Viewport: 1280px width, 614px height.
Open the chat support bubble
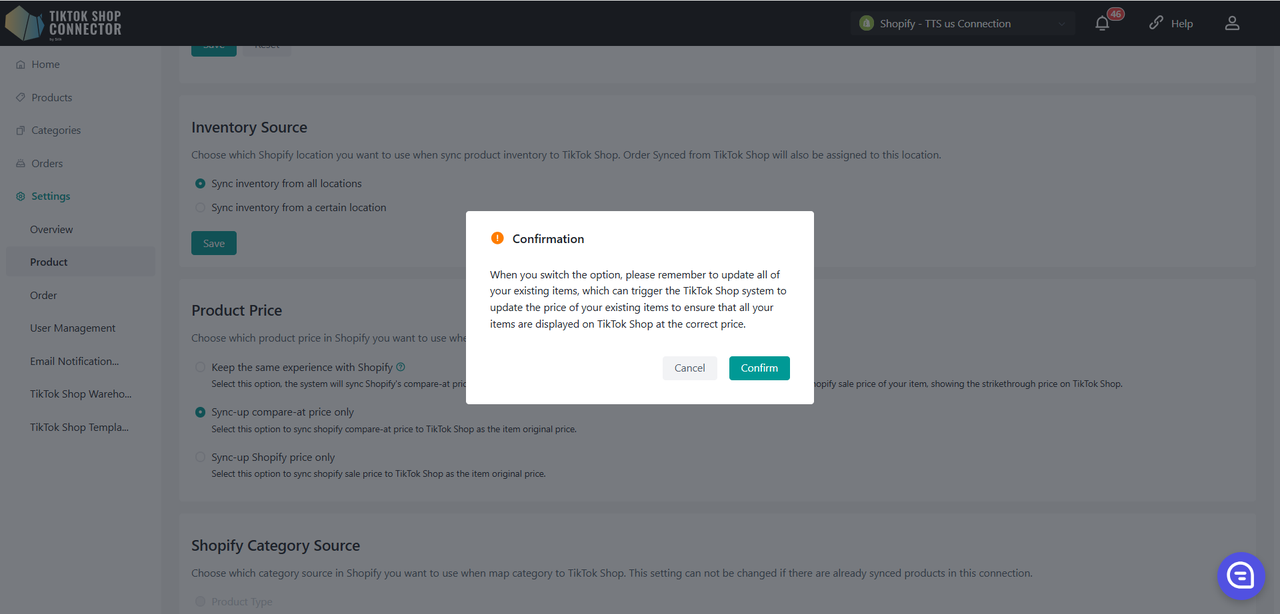(1241, 575)
